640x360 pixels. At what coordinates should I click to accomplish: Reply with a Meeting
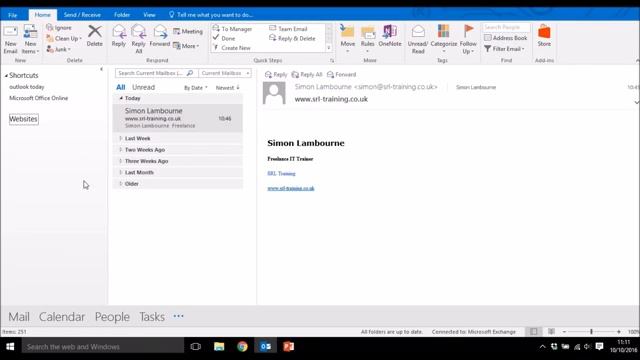188,31
